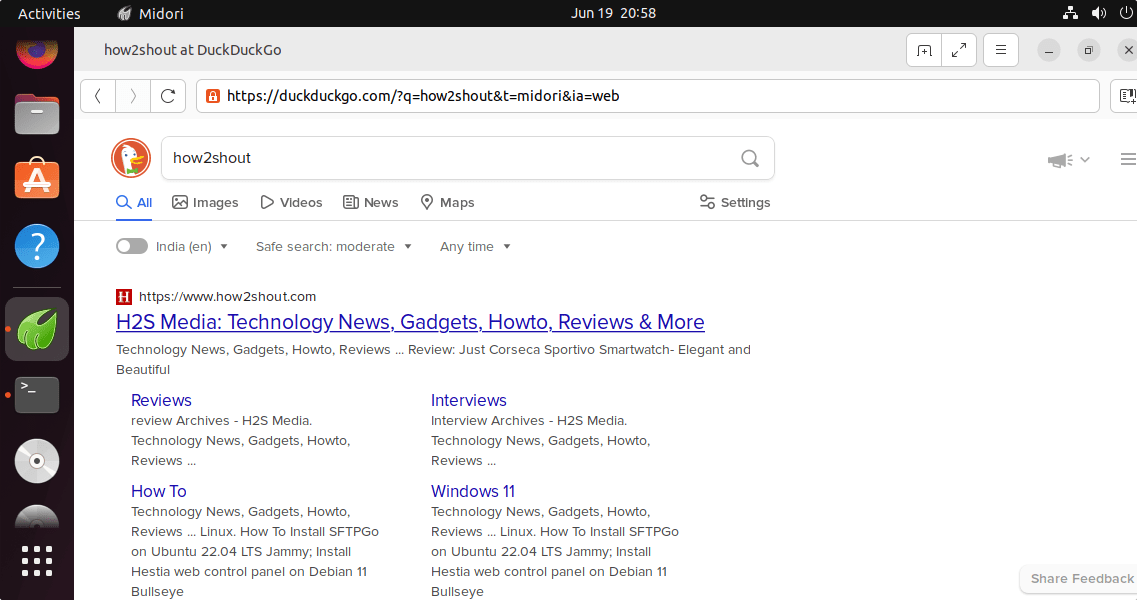This screenshot has height=600, width=1137.
Task: Switch to the Images tab
Action: (205, 202)
